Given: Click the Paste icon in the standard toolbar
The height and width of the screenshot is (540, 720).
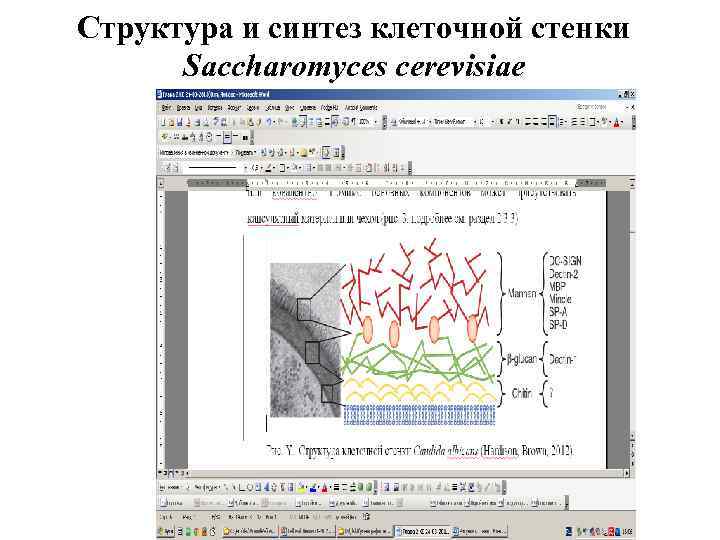Looking at the screenshot, I should [251, 122].
